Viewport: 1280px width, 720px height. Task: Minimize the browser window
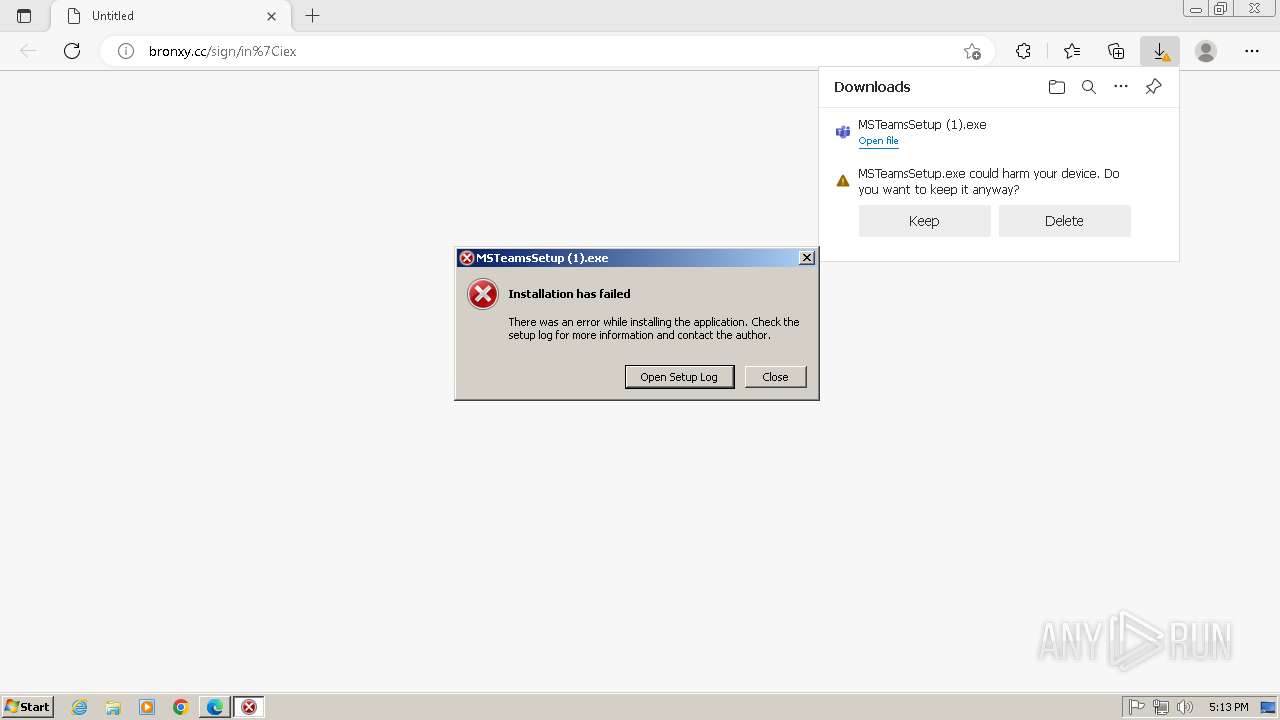tap(1196, 9)
